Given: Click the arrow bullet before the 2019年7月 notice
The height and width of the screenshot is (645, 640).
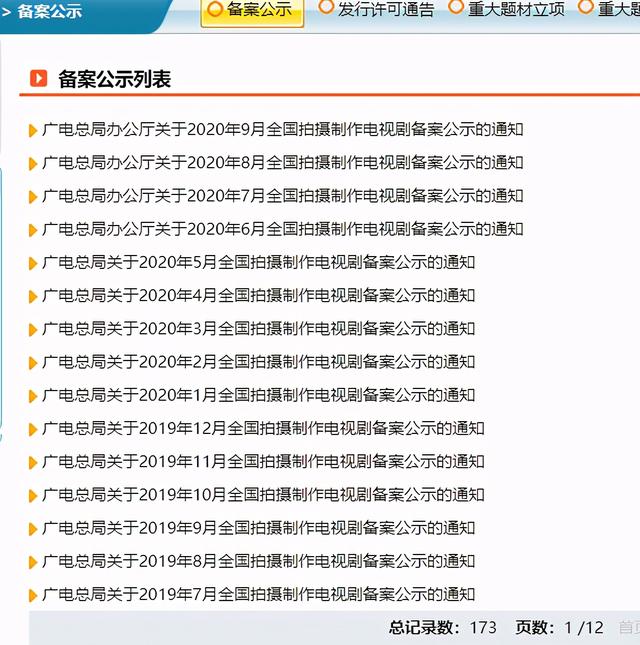Looking at the screenshot, I should [x=34, y=595].
